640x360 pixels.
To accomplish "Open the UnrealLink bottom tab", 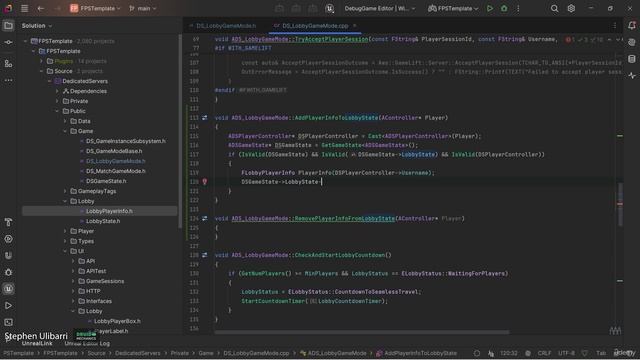I will point(37,344).
